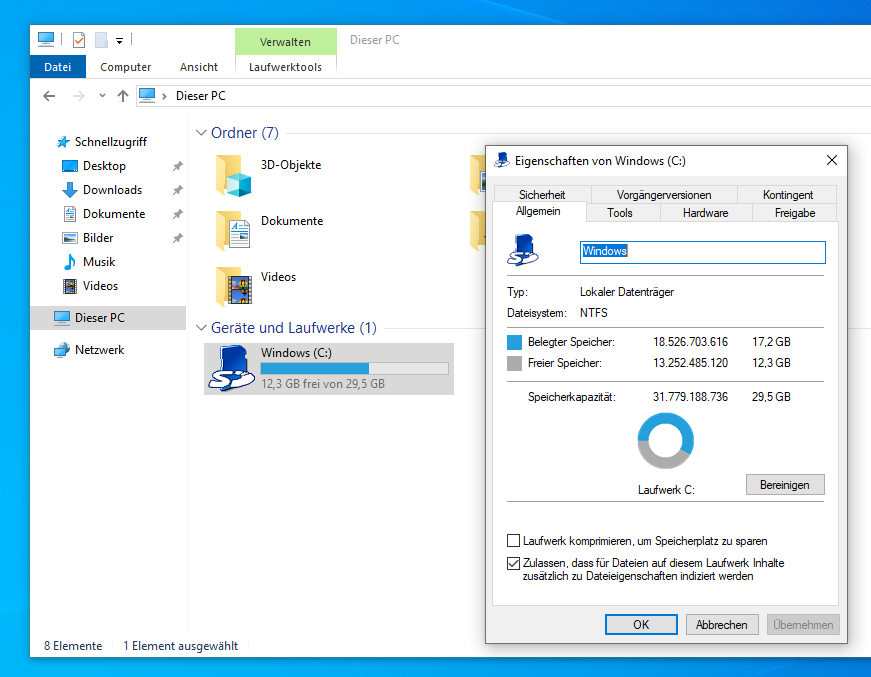Viewport: 871px width, 677px height.
Task: Open Dokumente in the navigation pane
Action: click(114, 214)
